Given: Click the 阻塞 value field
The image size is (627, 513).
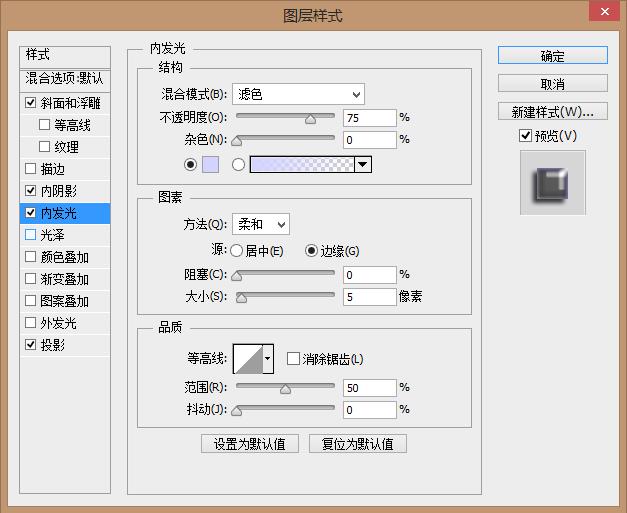Looking at the screenshot, I should [369, 275].
